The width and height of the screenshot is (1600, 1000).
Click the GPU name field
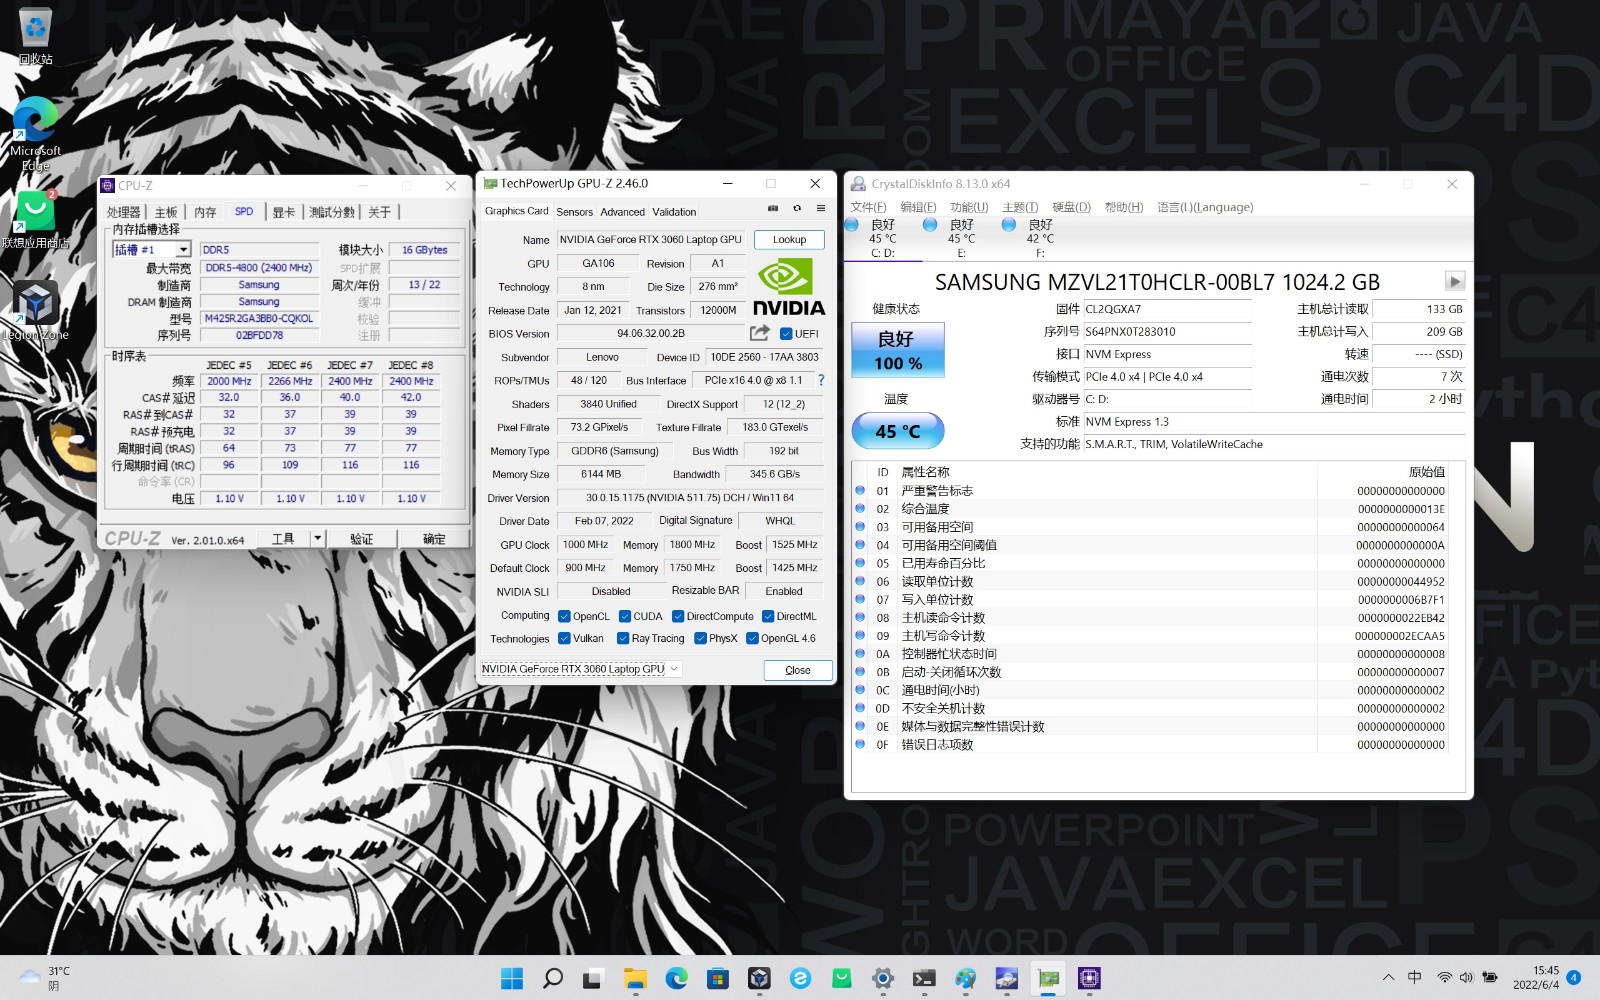(x=650, y=240)
